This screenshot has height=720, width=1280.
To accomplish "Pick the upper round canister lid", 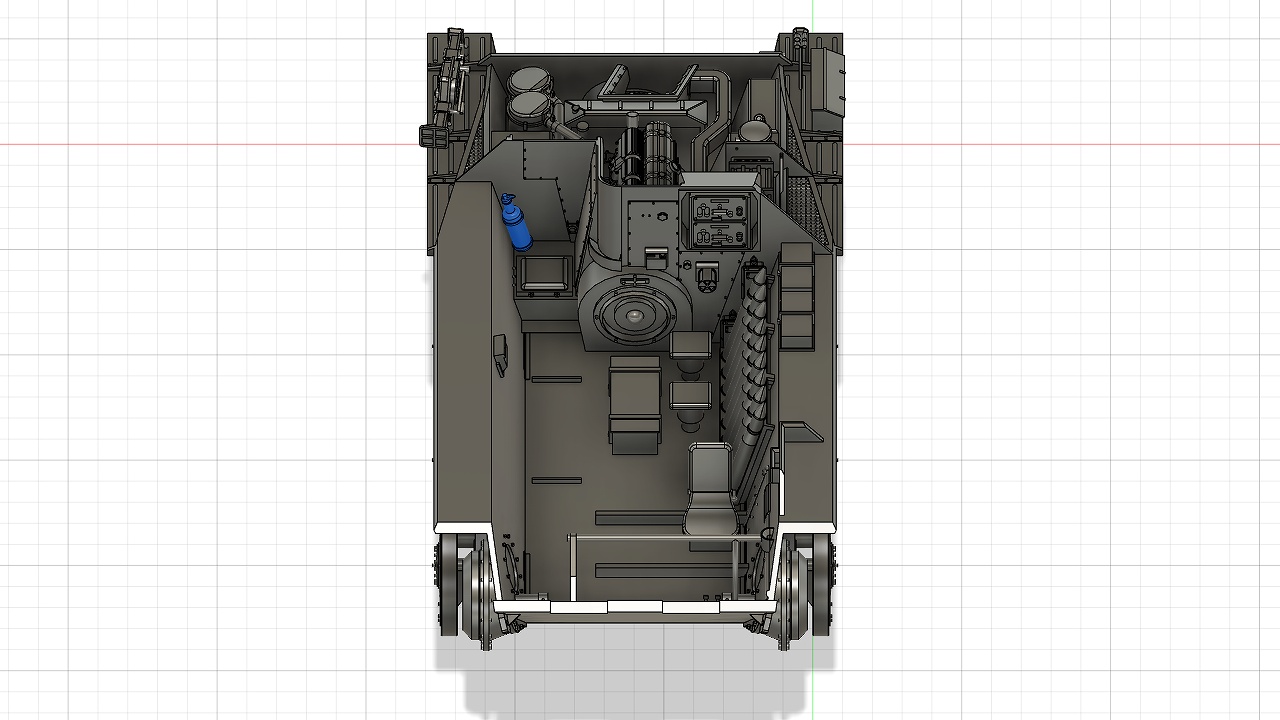I will [528, 82].
